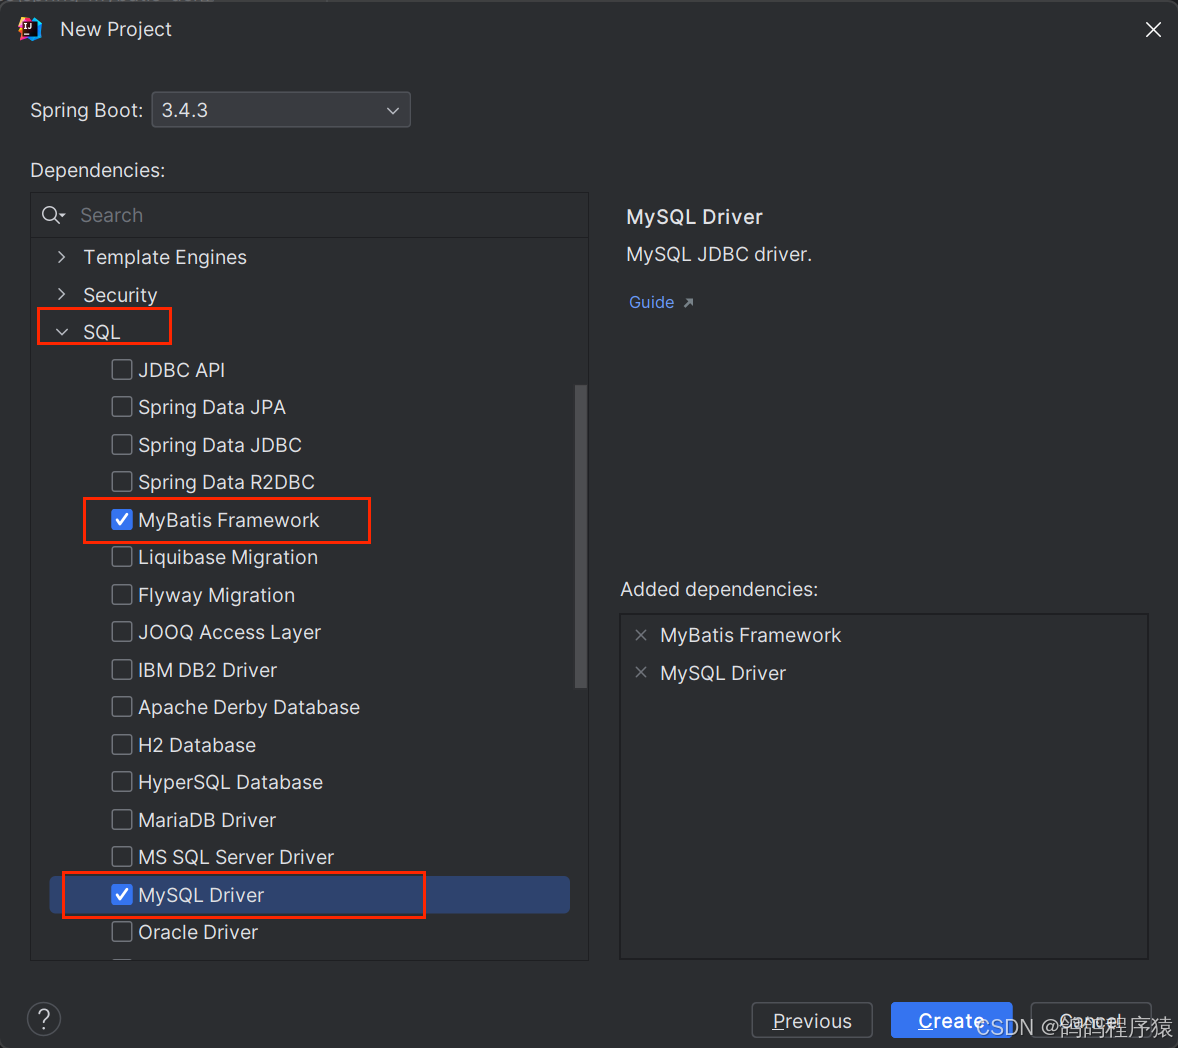Click the dependency list scrollbar thumb
This screenshot has height=1048, width=1178.
point(580,536)
